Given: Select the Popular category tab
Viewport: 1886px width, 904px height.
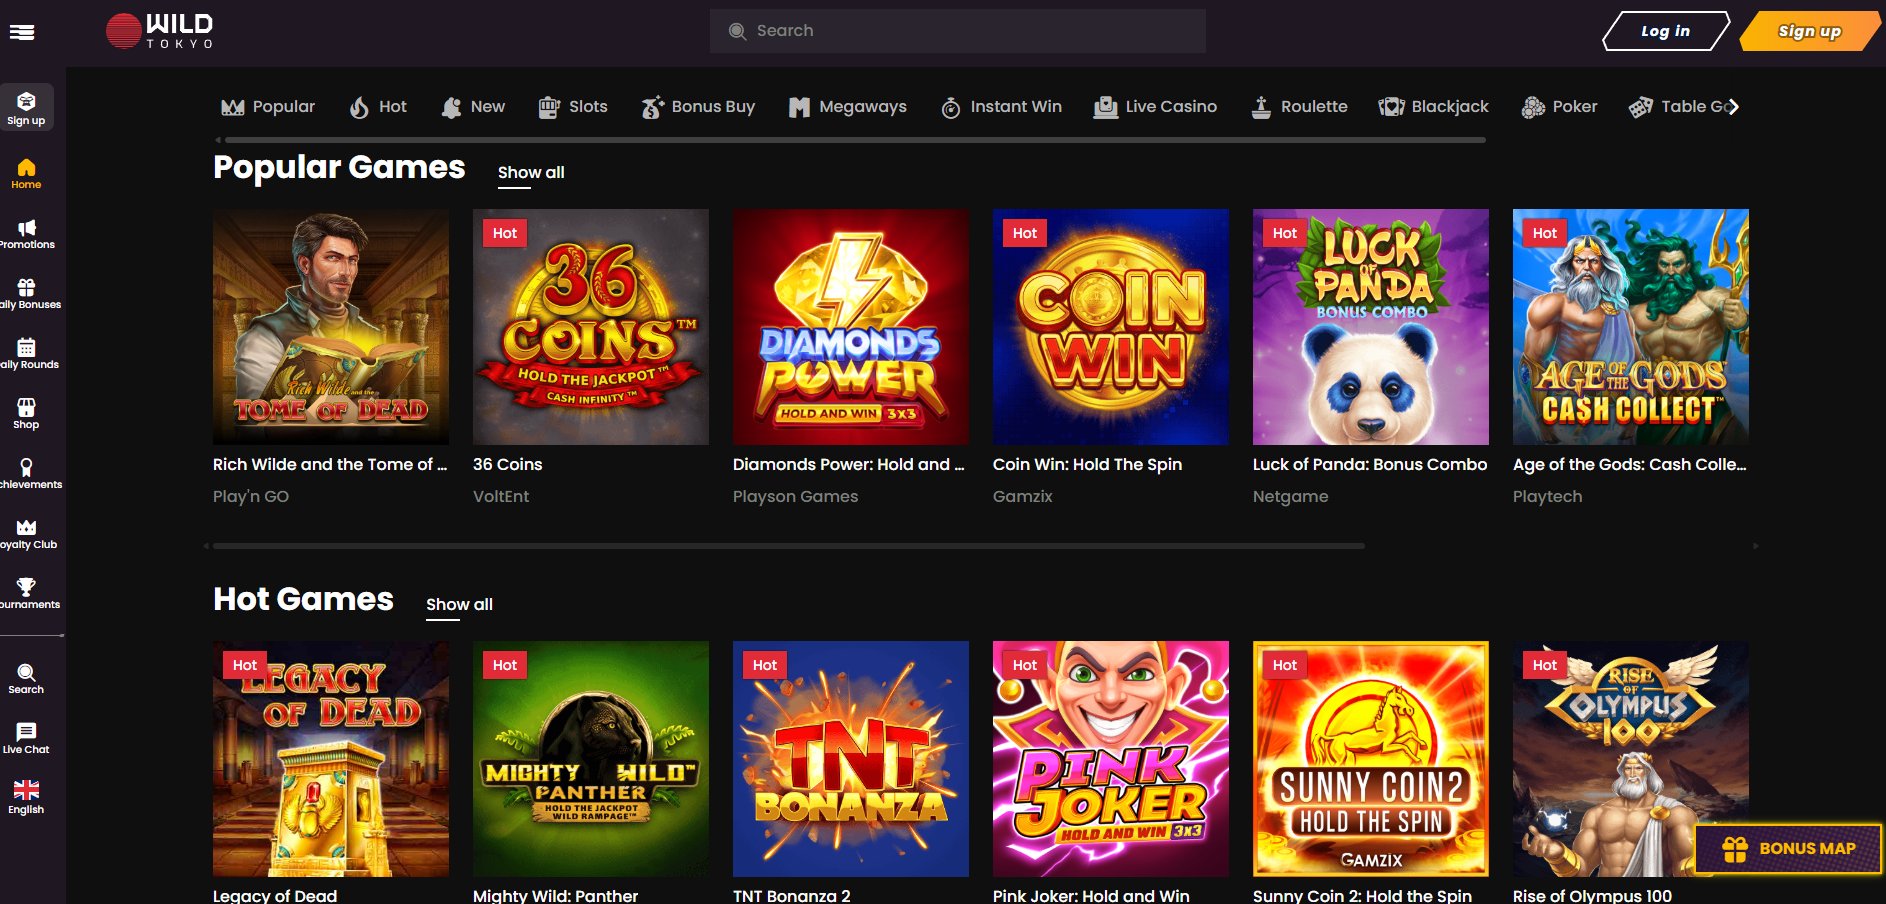Looking at the screenshot, I should click(x=268, y=107).
